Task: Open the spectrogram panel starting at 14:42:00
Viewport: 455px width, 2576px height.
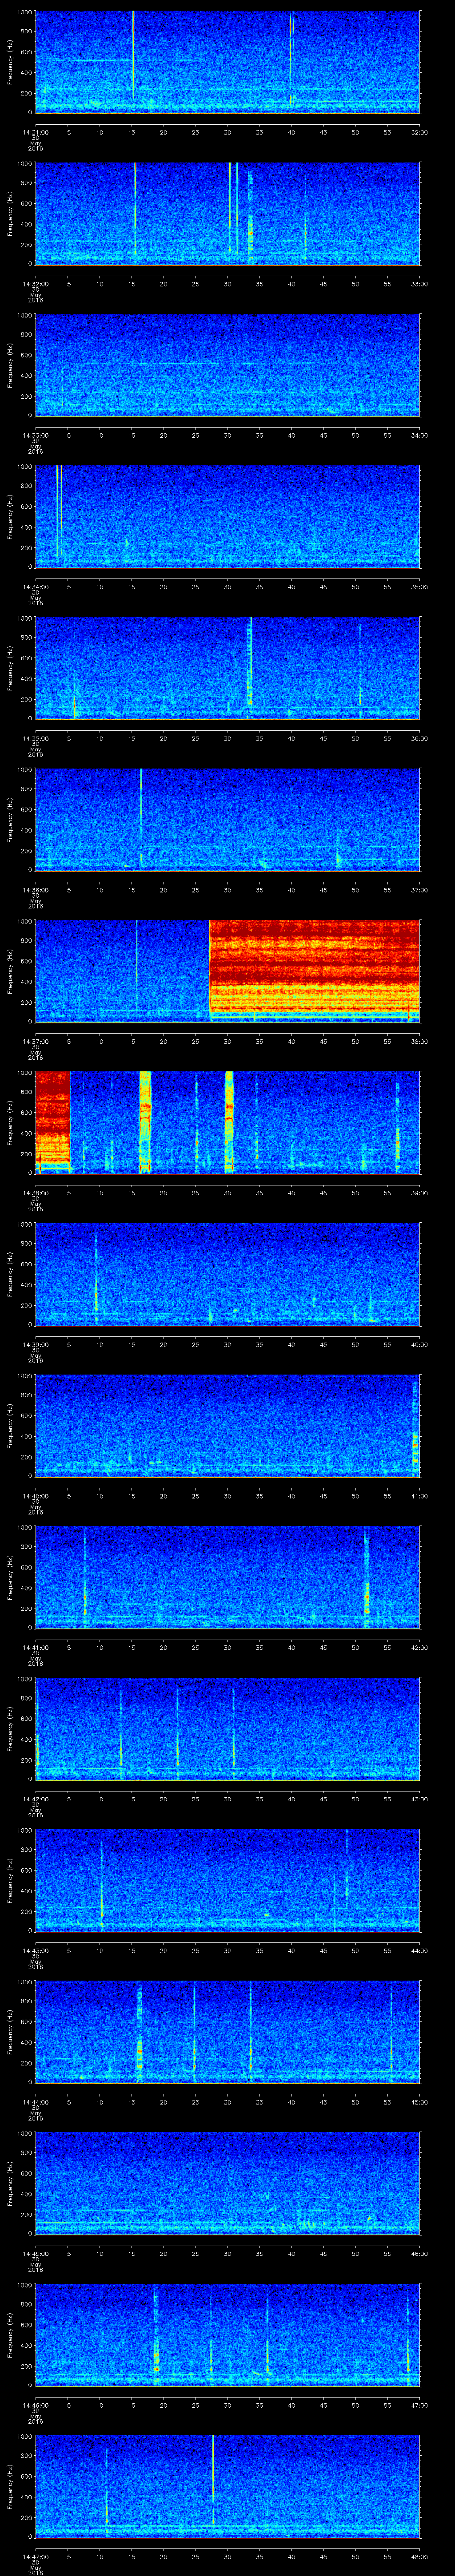Action: point(227,1729)
